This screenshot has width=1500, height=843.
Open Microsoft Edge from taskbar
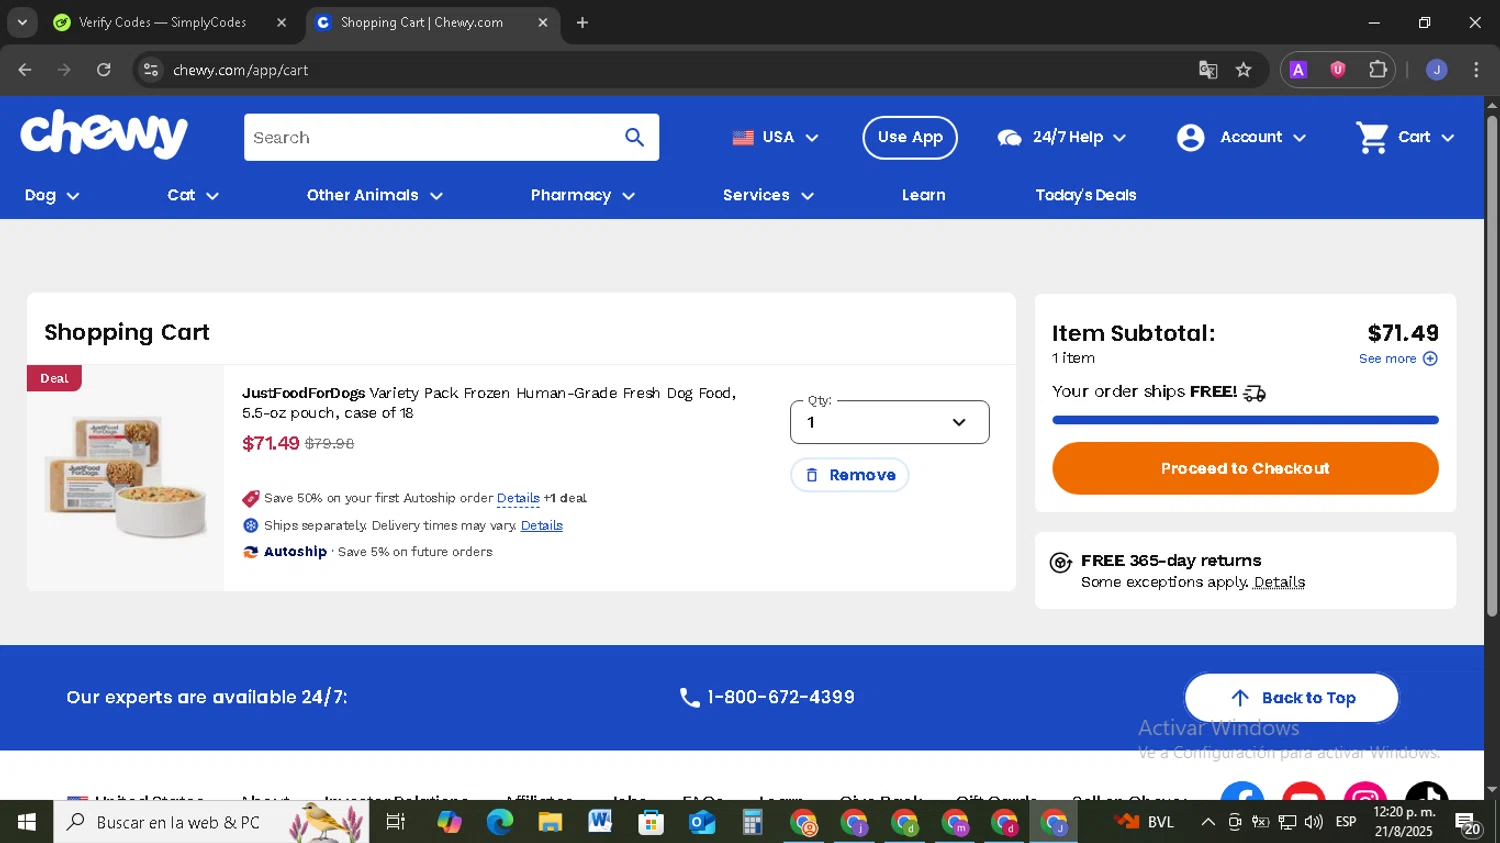pos(499,822)
